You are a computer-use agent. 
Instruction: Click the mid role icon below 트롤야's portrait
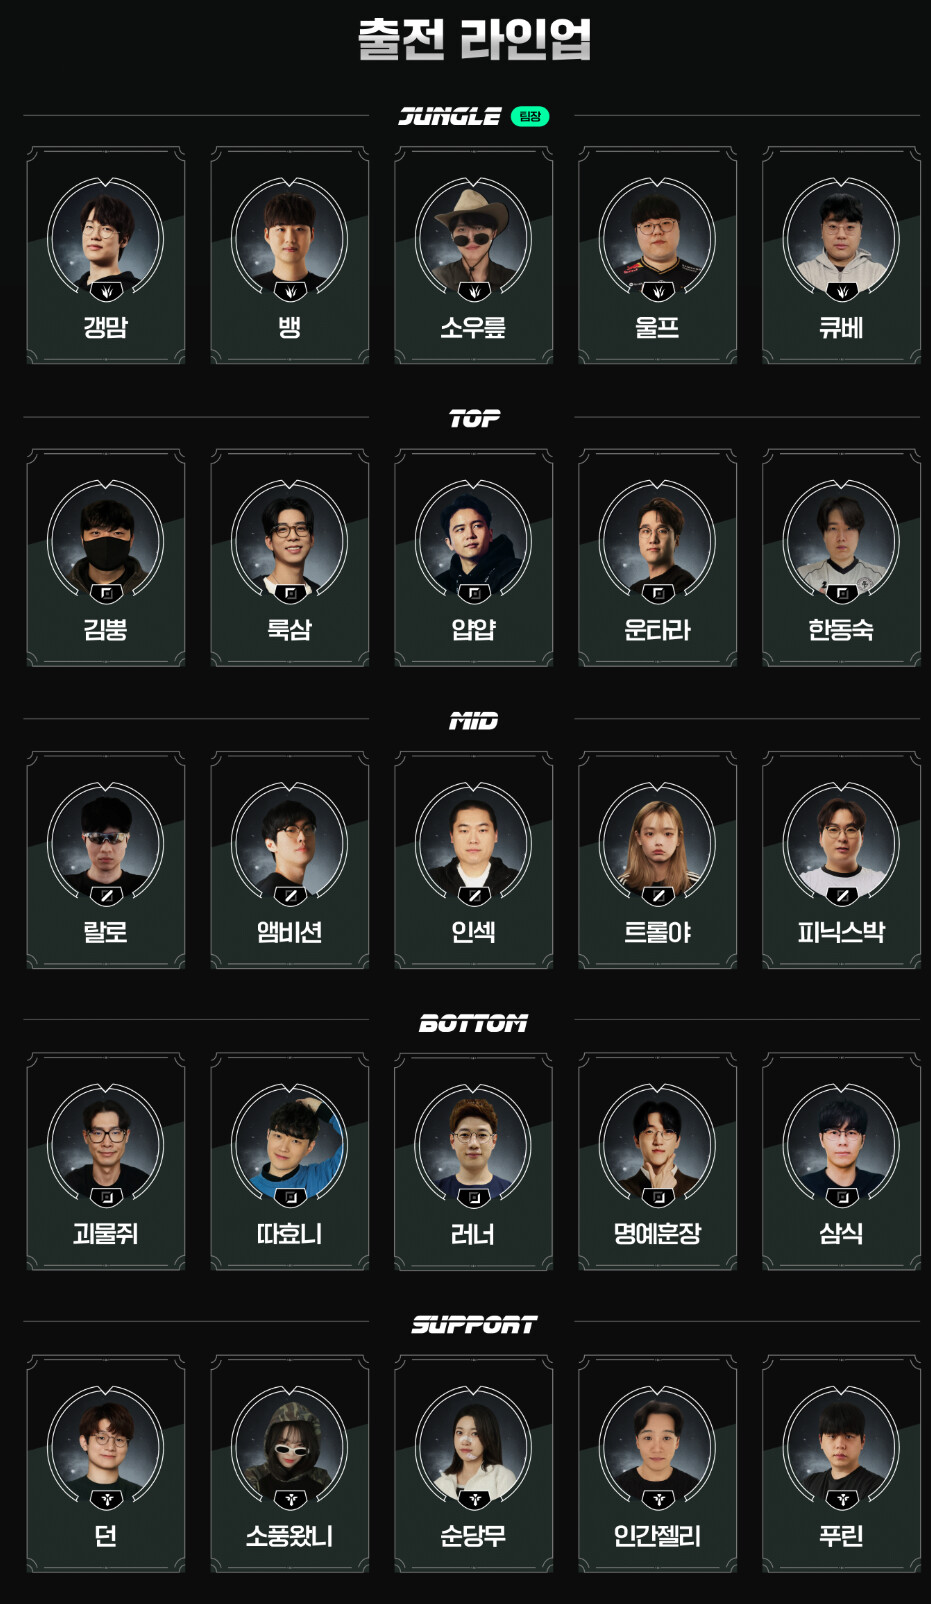[x=658, y=895]
